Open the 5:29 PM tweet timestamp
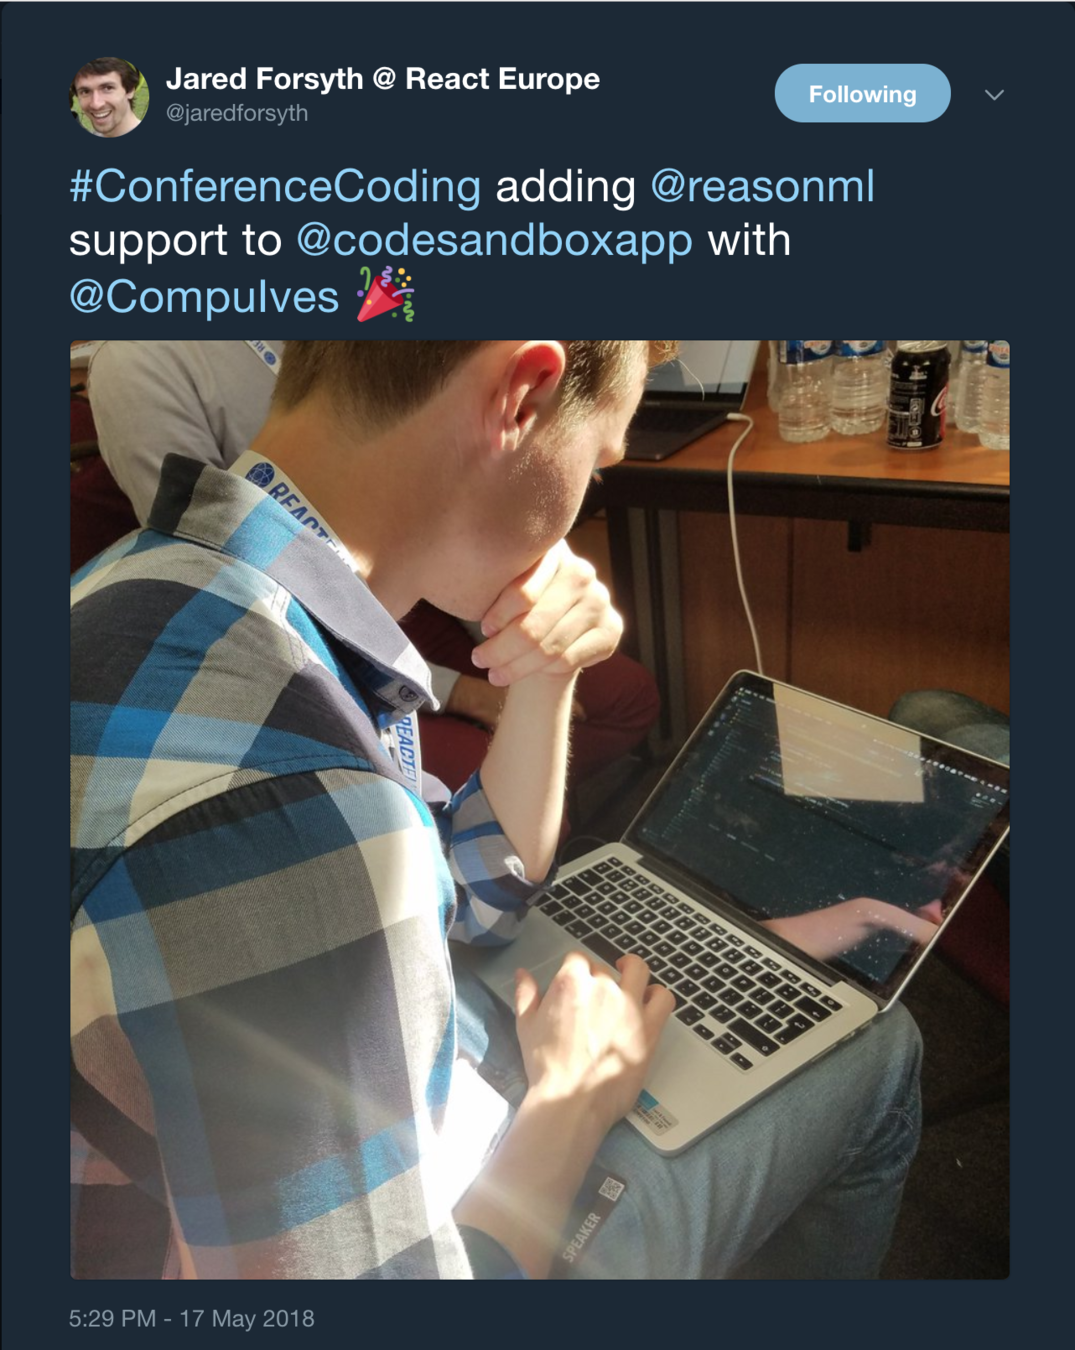 click(112, 1318)
